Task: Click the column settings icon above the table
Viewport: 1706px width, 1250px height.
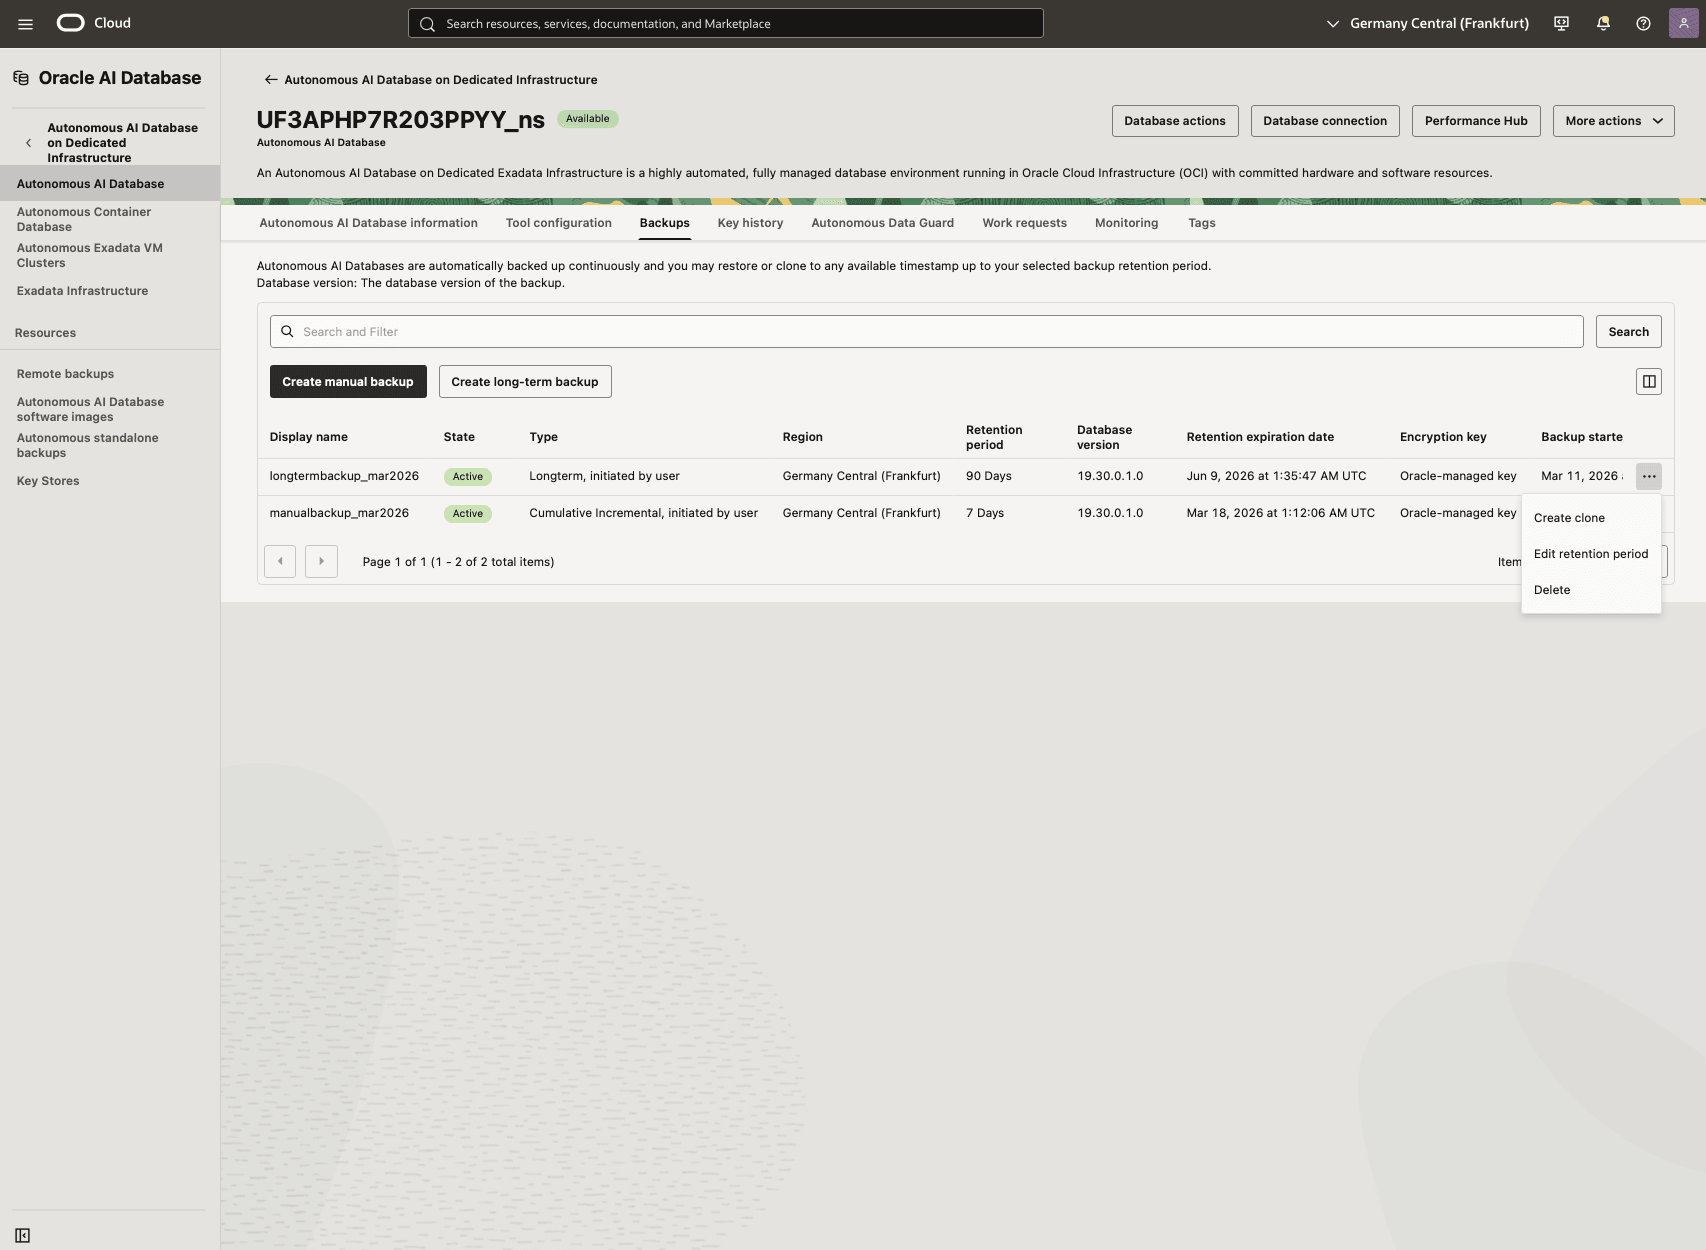Action: click(x=1649, y=381)
